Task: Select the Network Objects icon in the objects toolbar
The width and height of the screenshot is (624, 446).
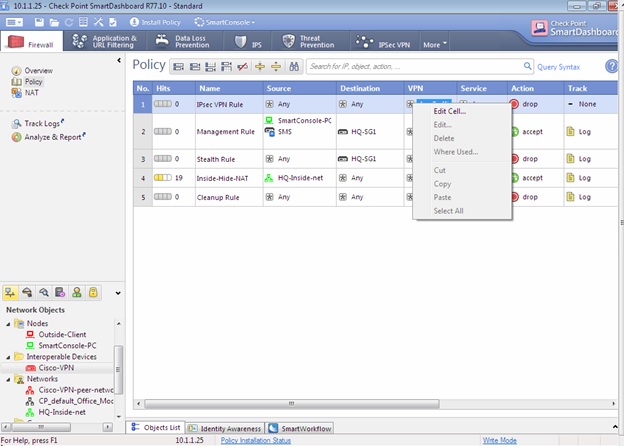Action: coord(10,293)
